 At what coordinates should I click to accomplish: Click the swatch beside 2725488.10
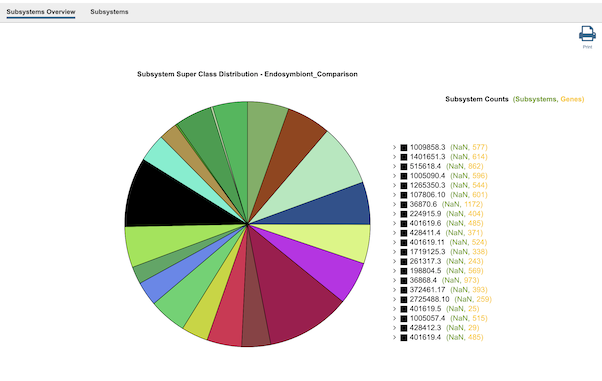(x=404, y=300)
